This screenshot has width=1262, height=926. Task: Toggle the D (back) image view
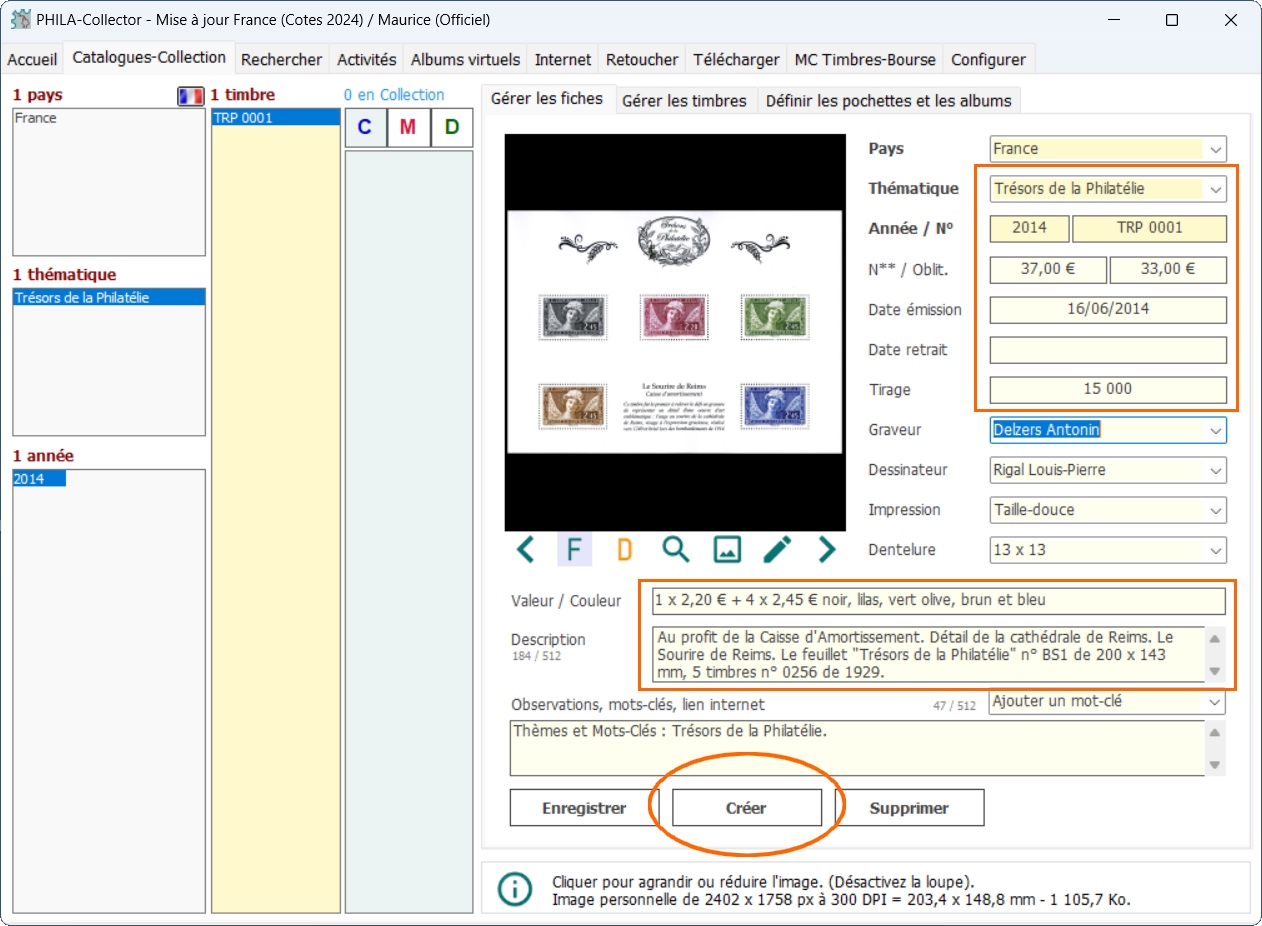click(624, 549)
